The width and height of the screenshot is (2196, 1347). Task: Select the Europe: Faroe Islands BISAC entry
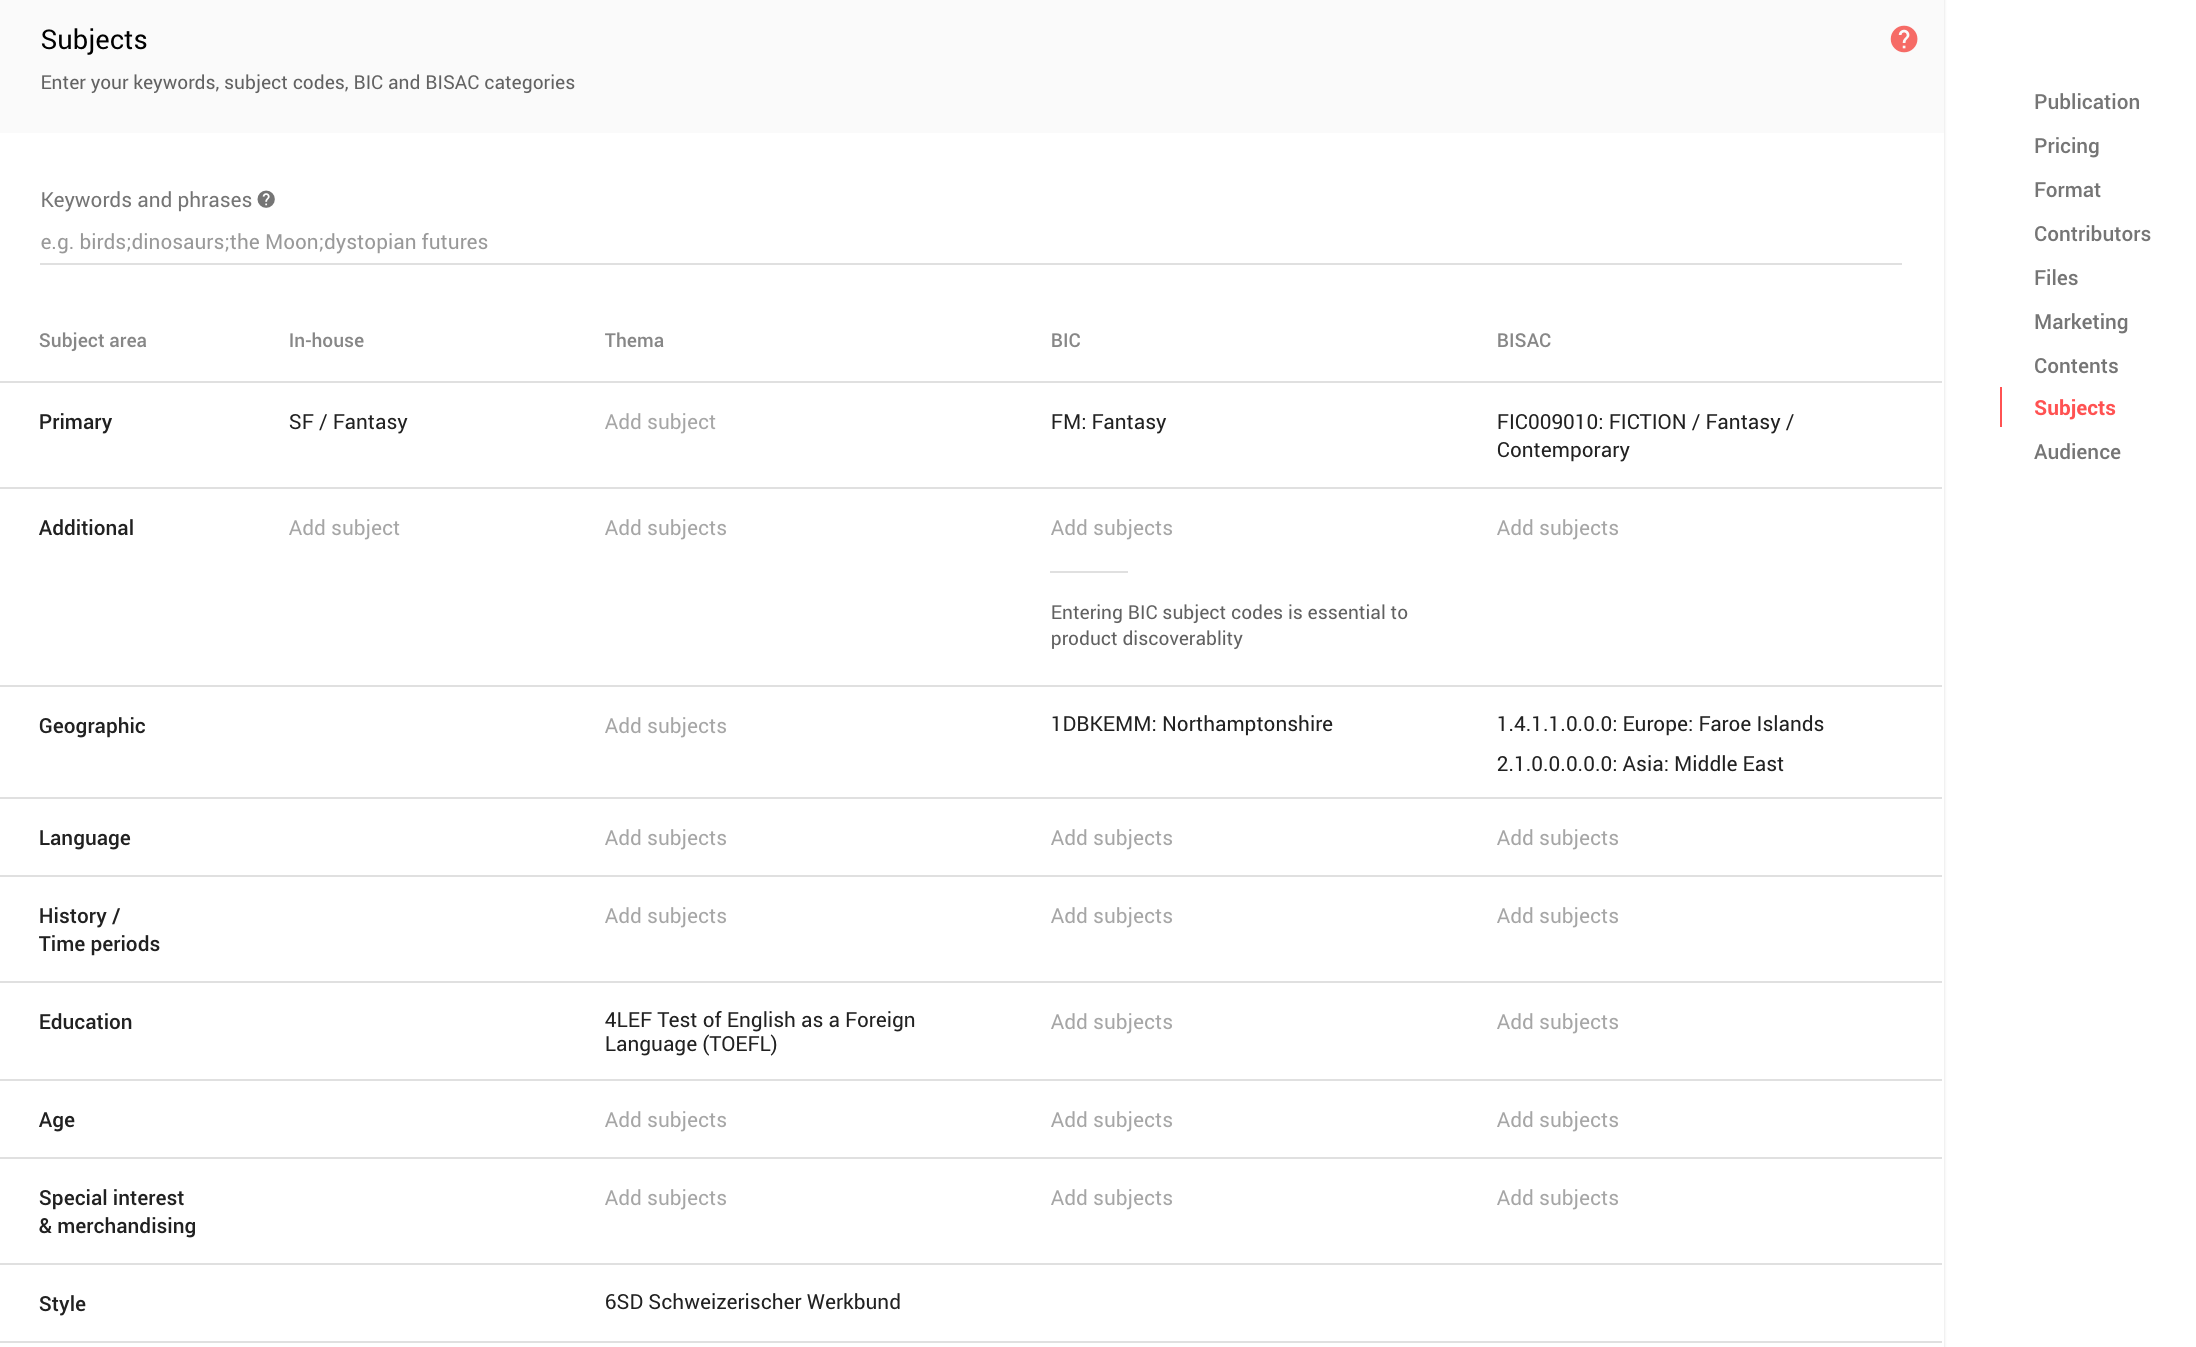pos(1659,724)
